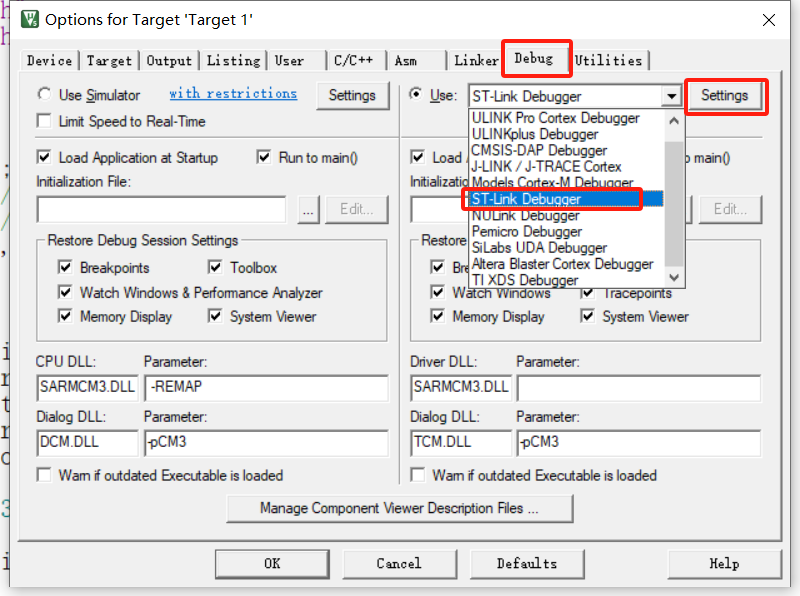Open the Utilities tab
The width and height of the screenshot is (800, 596).
[x=609, y=61]
